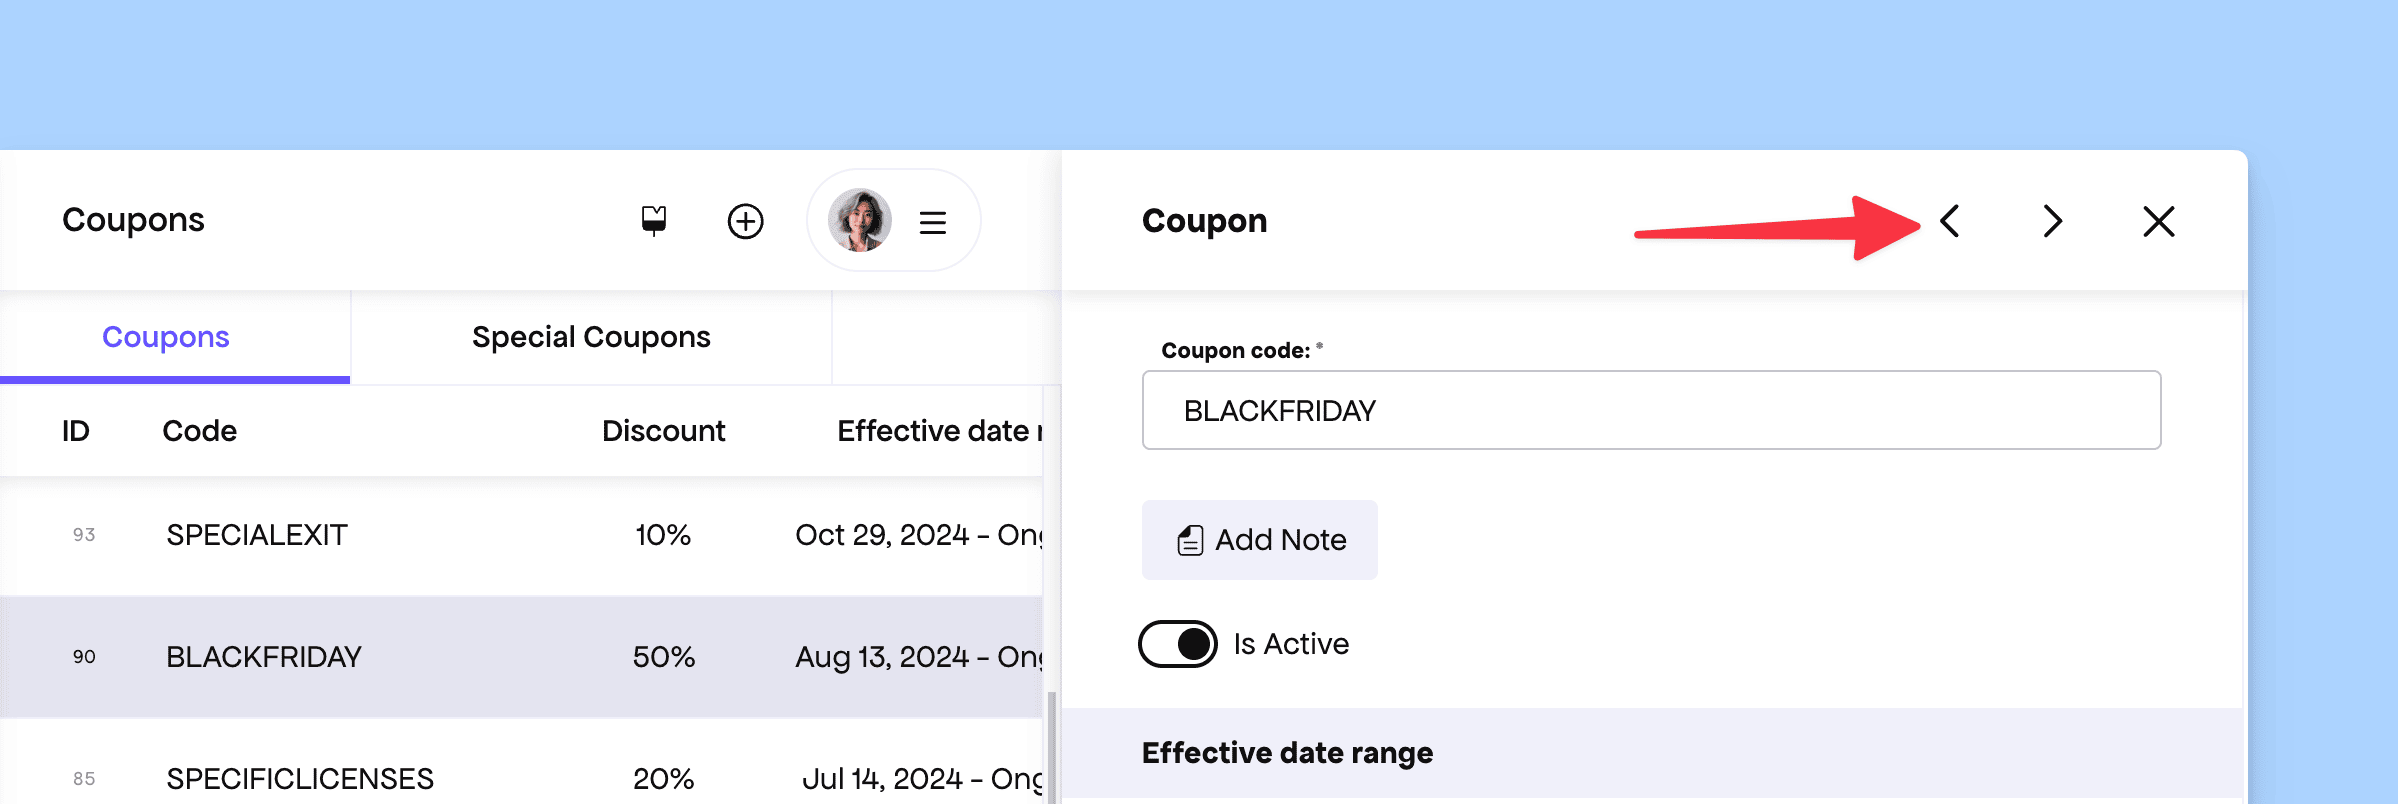Open the hamburger menu icon
Image resolution: width=2398 pixels, height=804 pixels.
[x=933, y=222]
